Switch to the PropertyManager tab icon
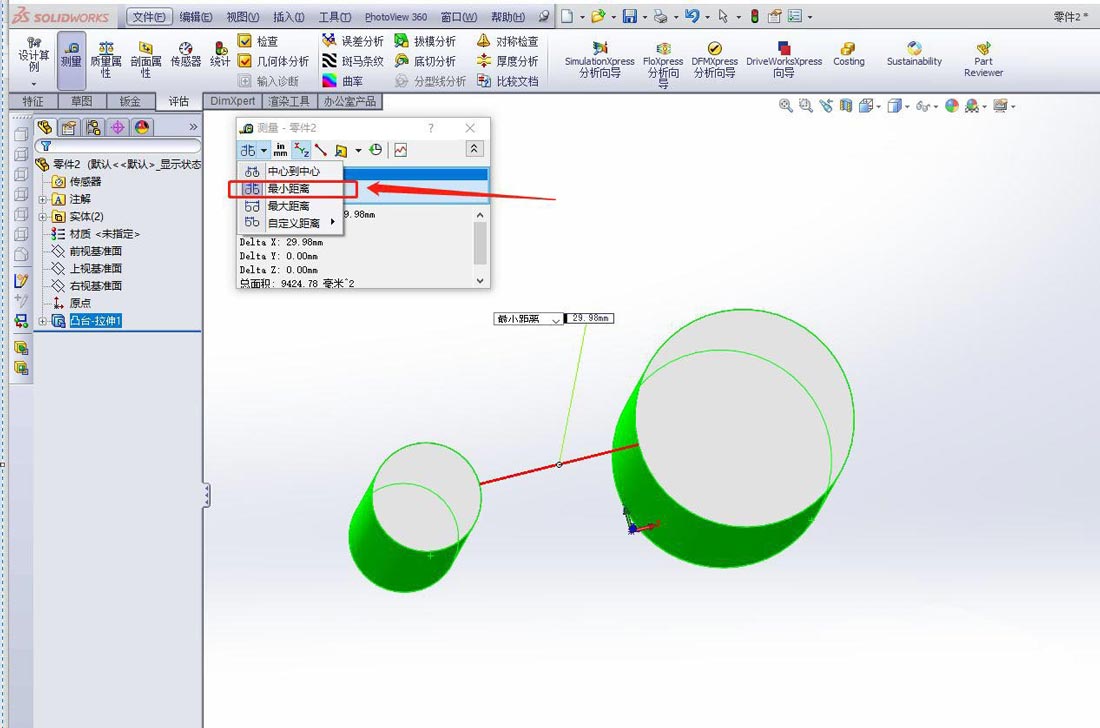 pos(69,127)
